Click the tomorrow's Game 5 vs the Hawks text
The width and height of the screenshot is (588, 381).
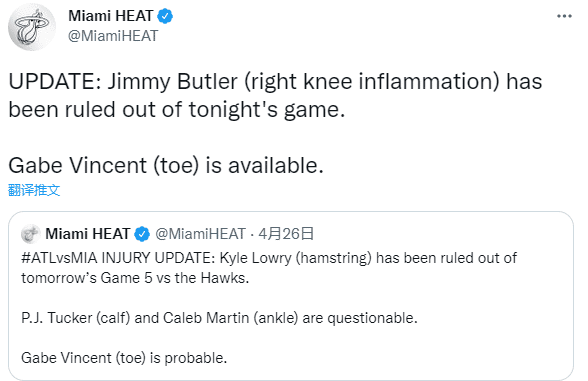pyautogui.click(x=135, y=278)
